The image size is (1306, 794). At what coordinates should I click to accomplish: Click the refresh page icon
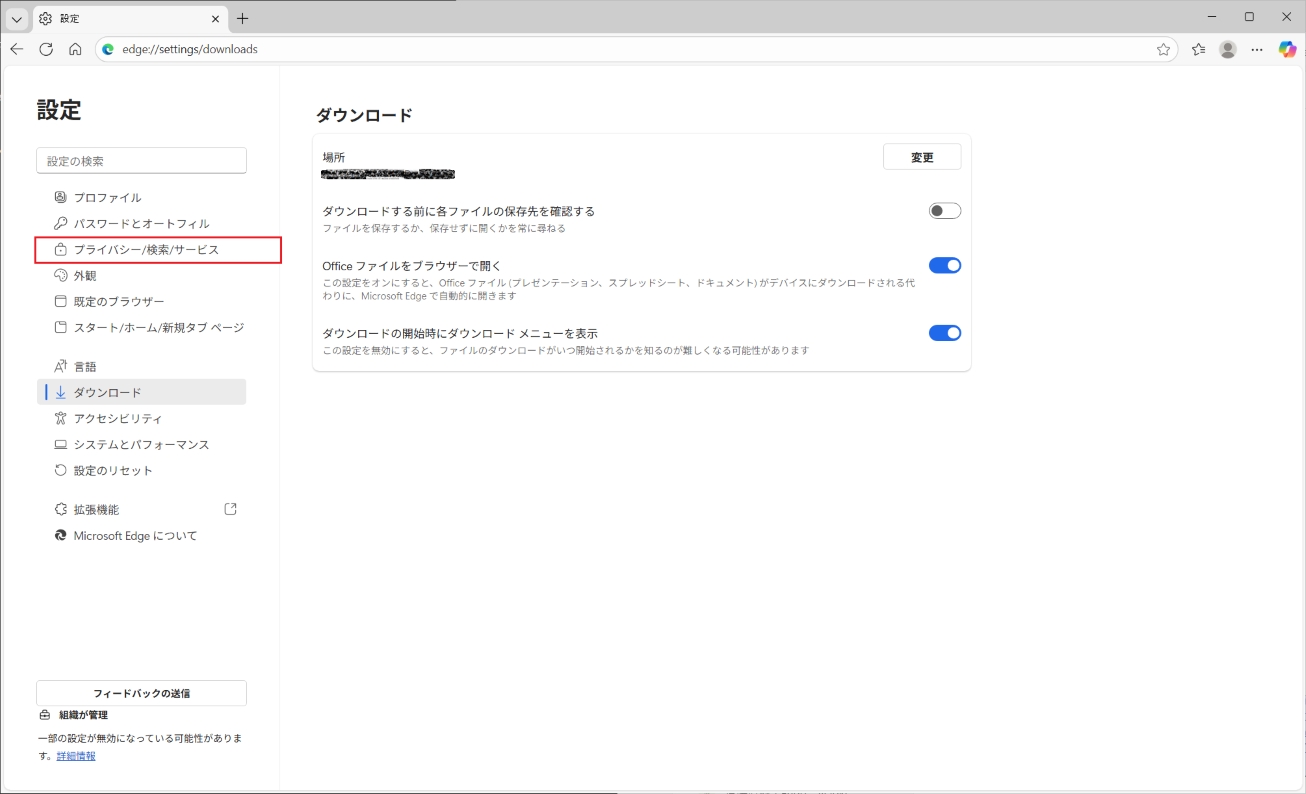click(x=46, y=49)
